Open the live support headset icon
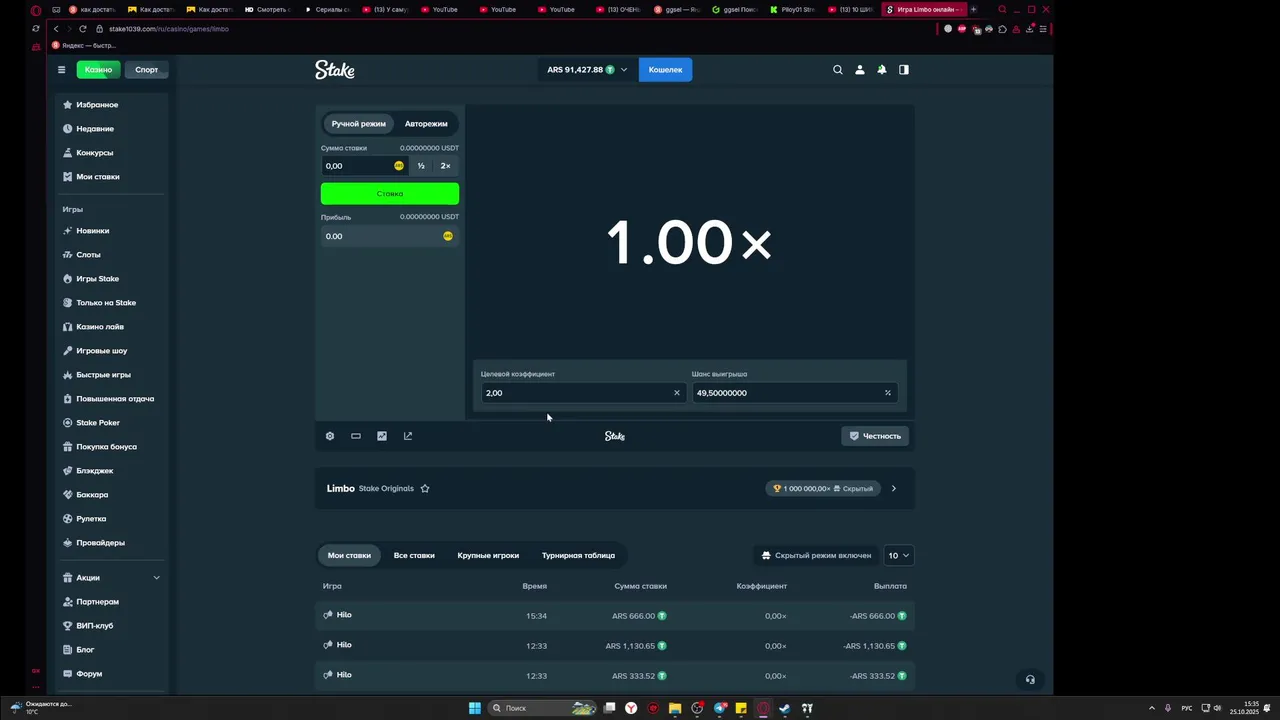This screenshot has width=1280, height=720. pyautogui.click(x=1030, y=680)
